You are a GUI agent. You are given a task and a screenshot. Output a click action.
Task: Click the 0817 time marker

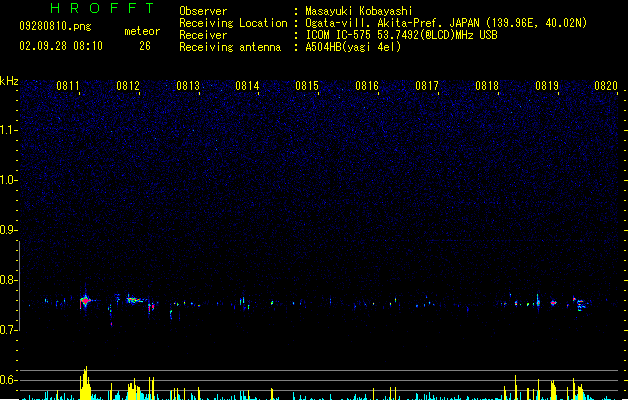click(x=427, y=86)
